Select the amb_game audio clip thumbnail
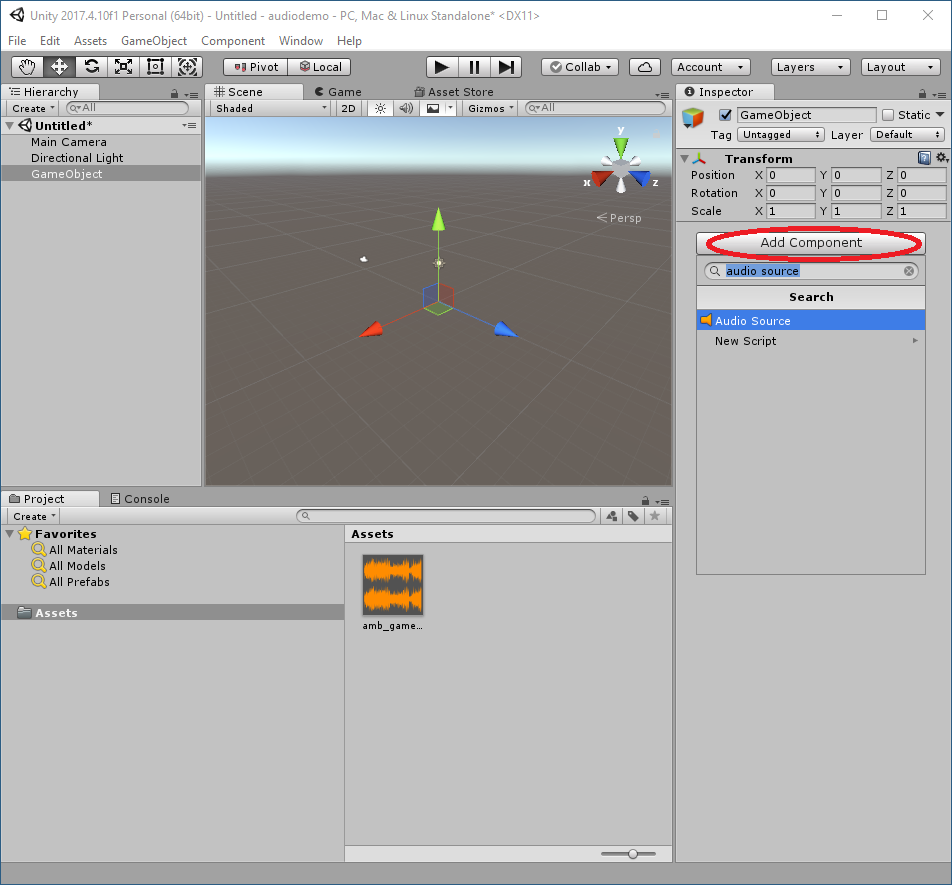The image size is (952, 885). (x=393, y=585)
